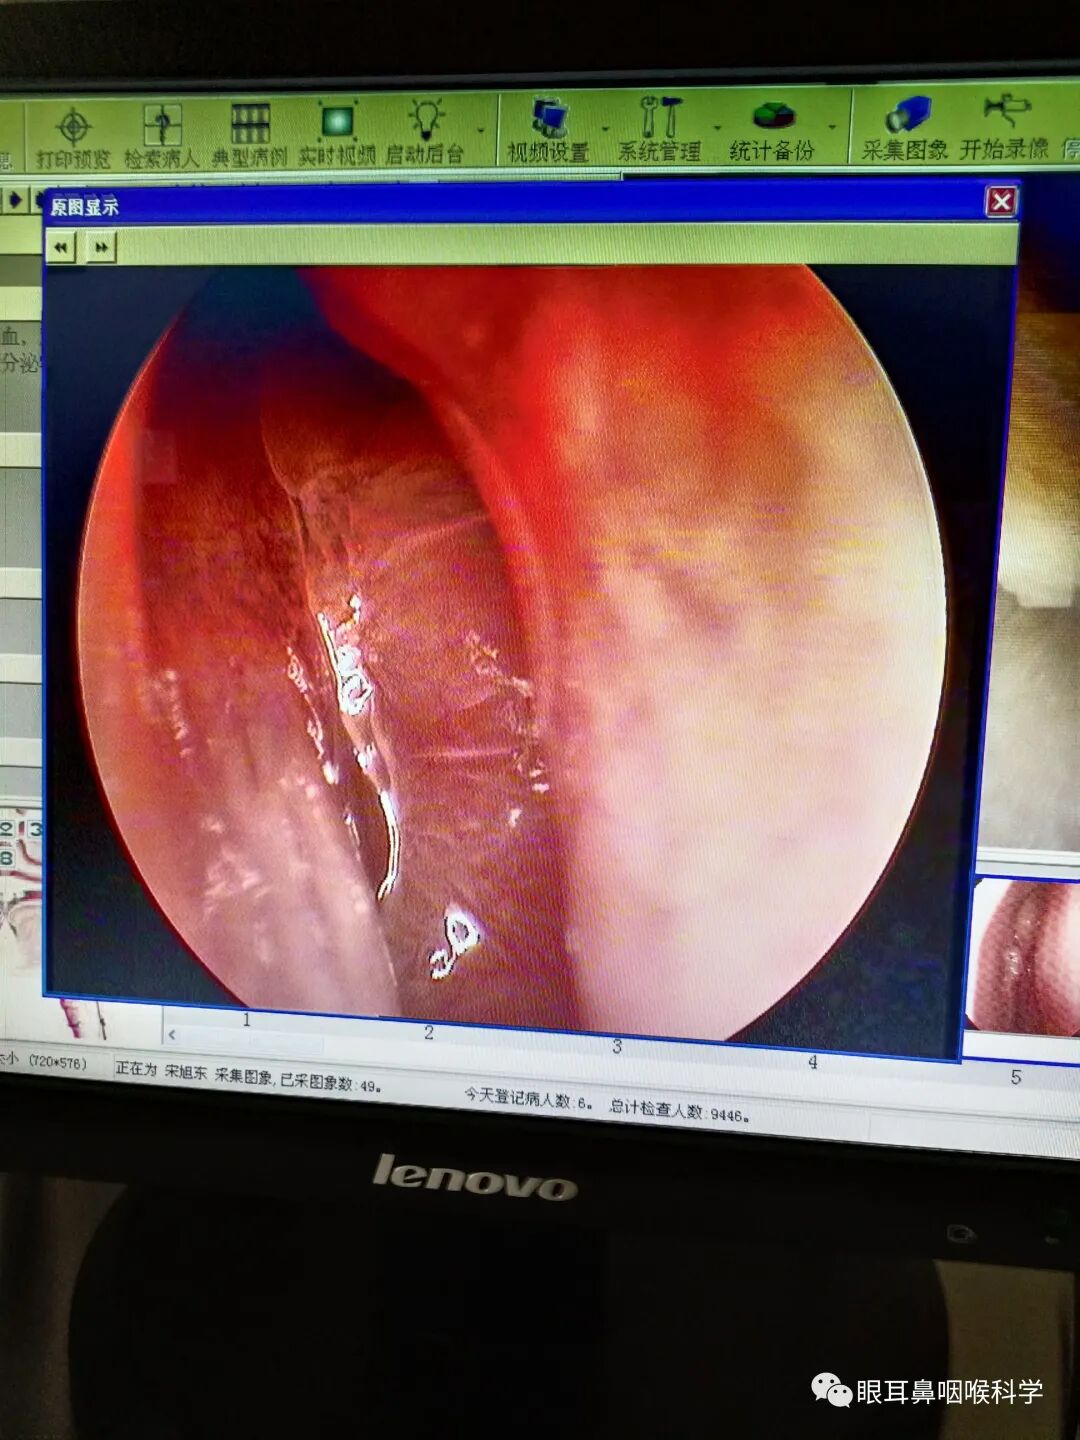The width and height of the screenshot is (1080, 1440).
Task: Click the thumbnail strip left scroll arrow
Action: (172, 1034)
